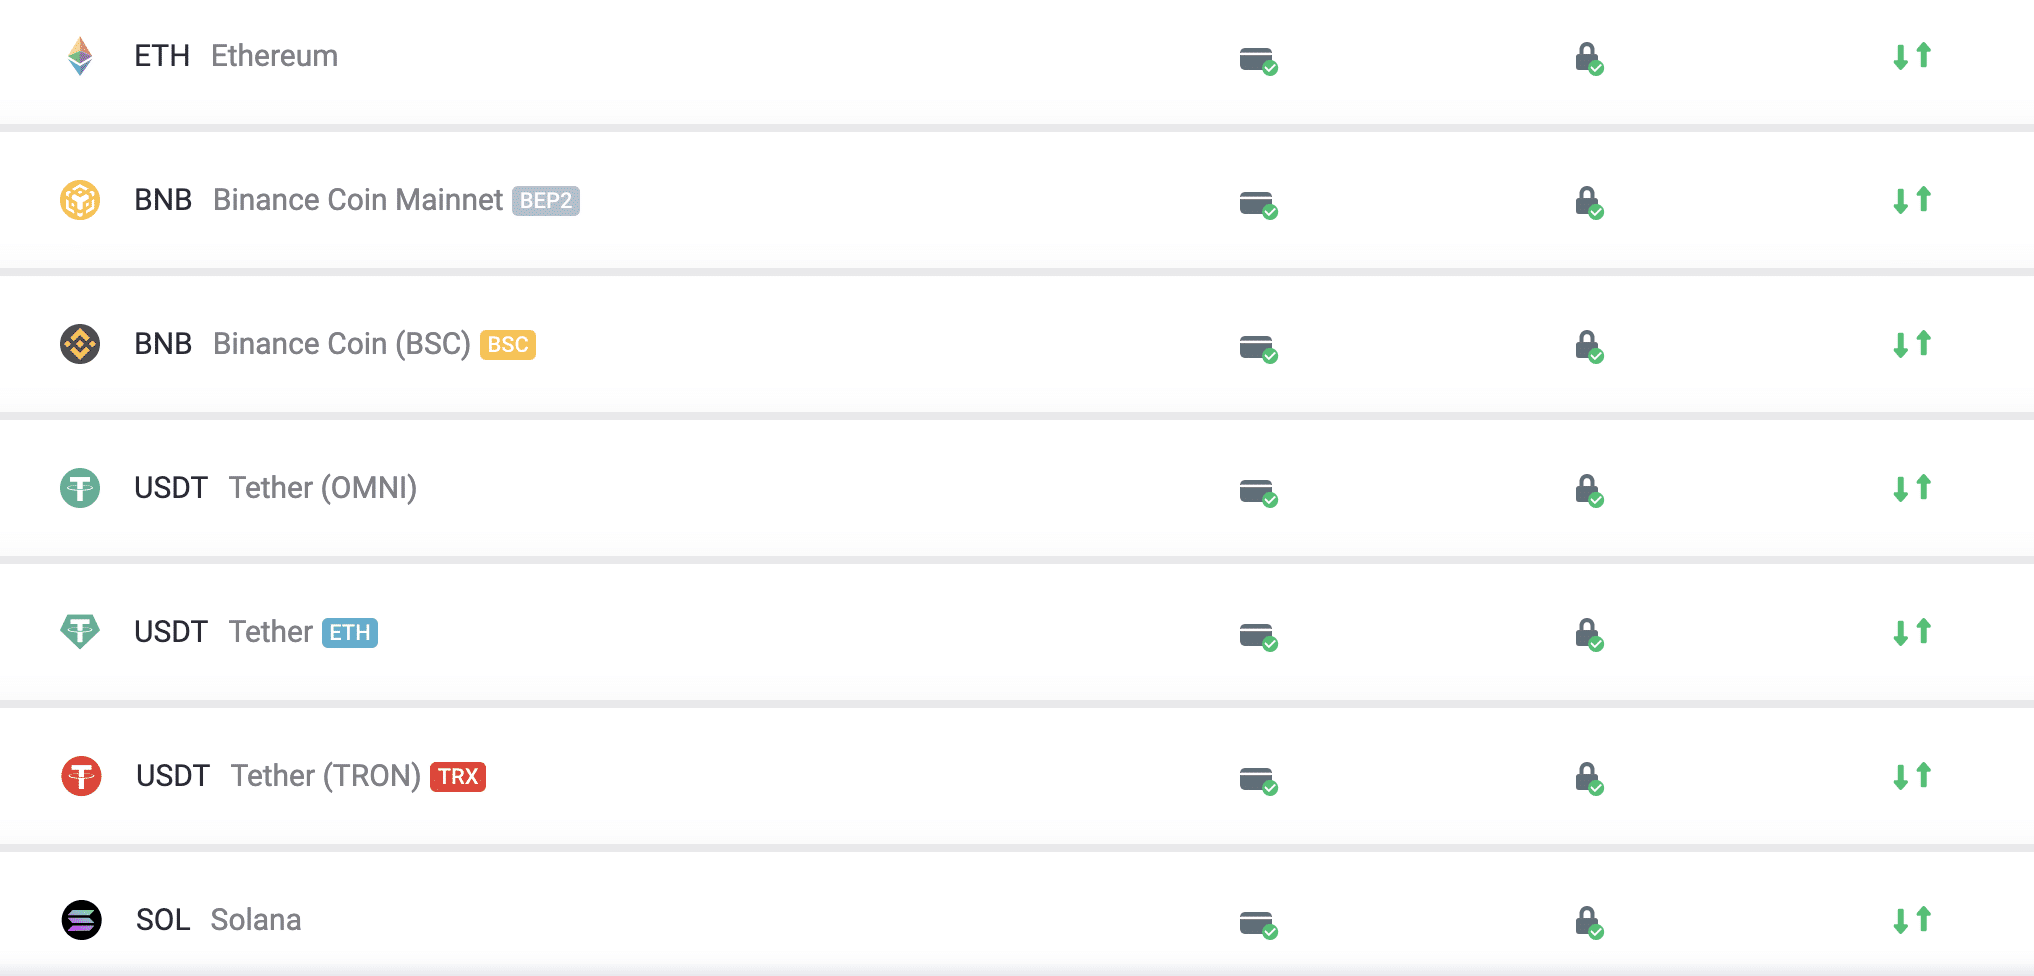Click the yellow BSC network badge
The image size is (2034, 976).
click(x=508, y=345)
